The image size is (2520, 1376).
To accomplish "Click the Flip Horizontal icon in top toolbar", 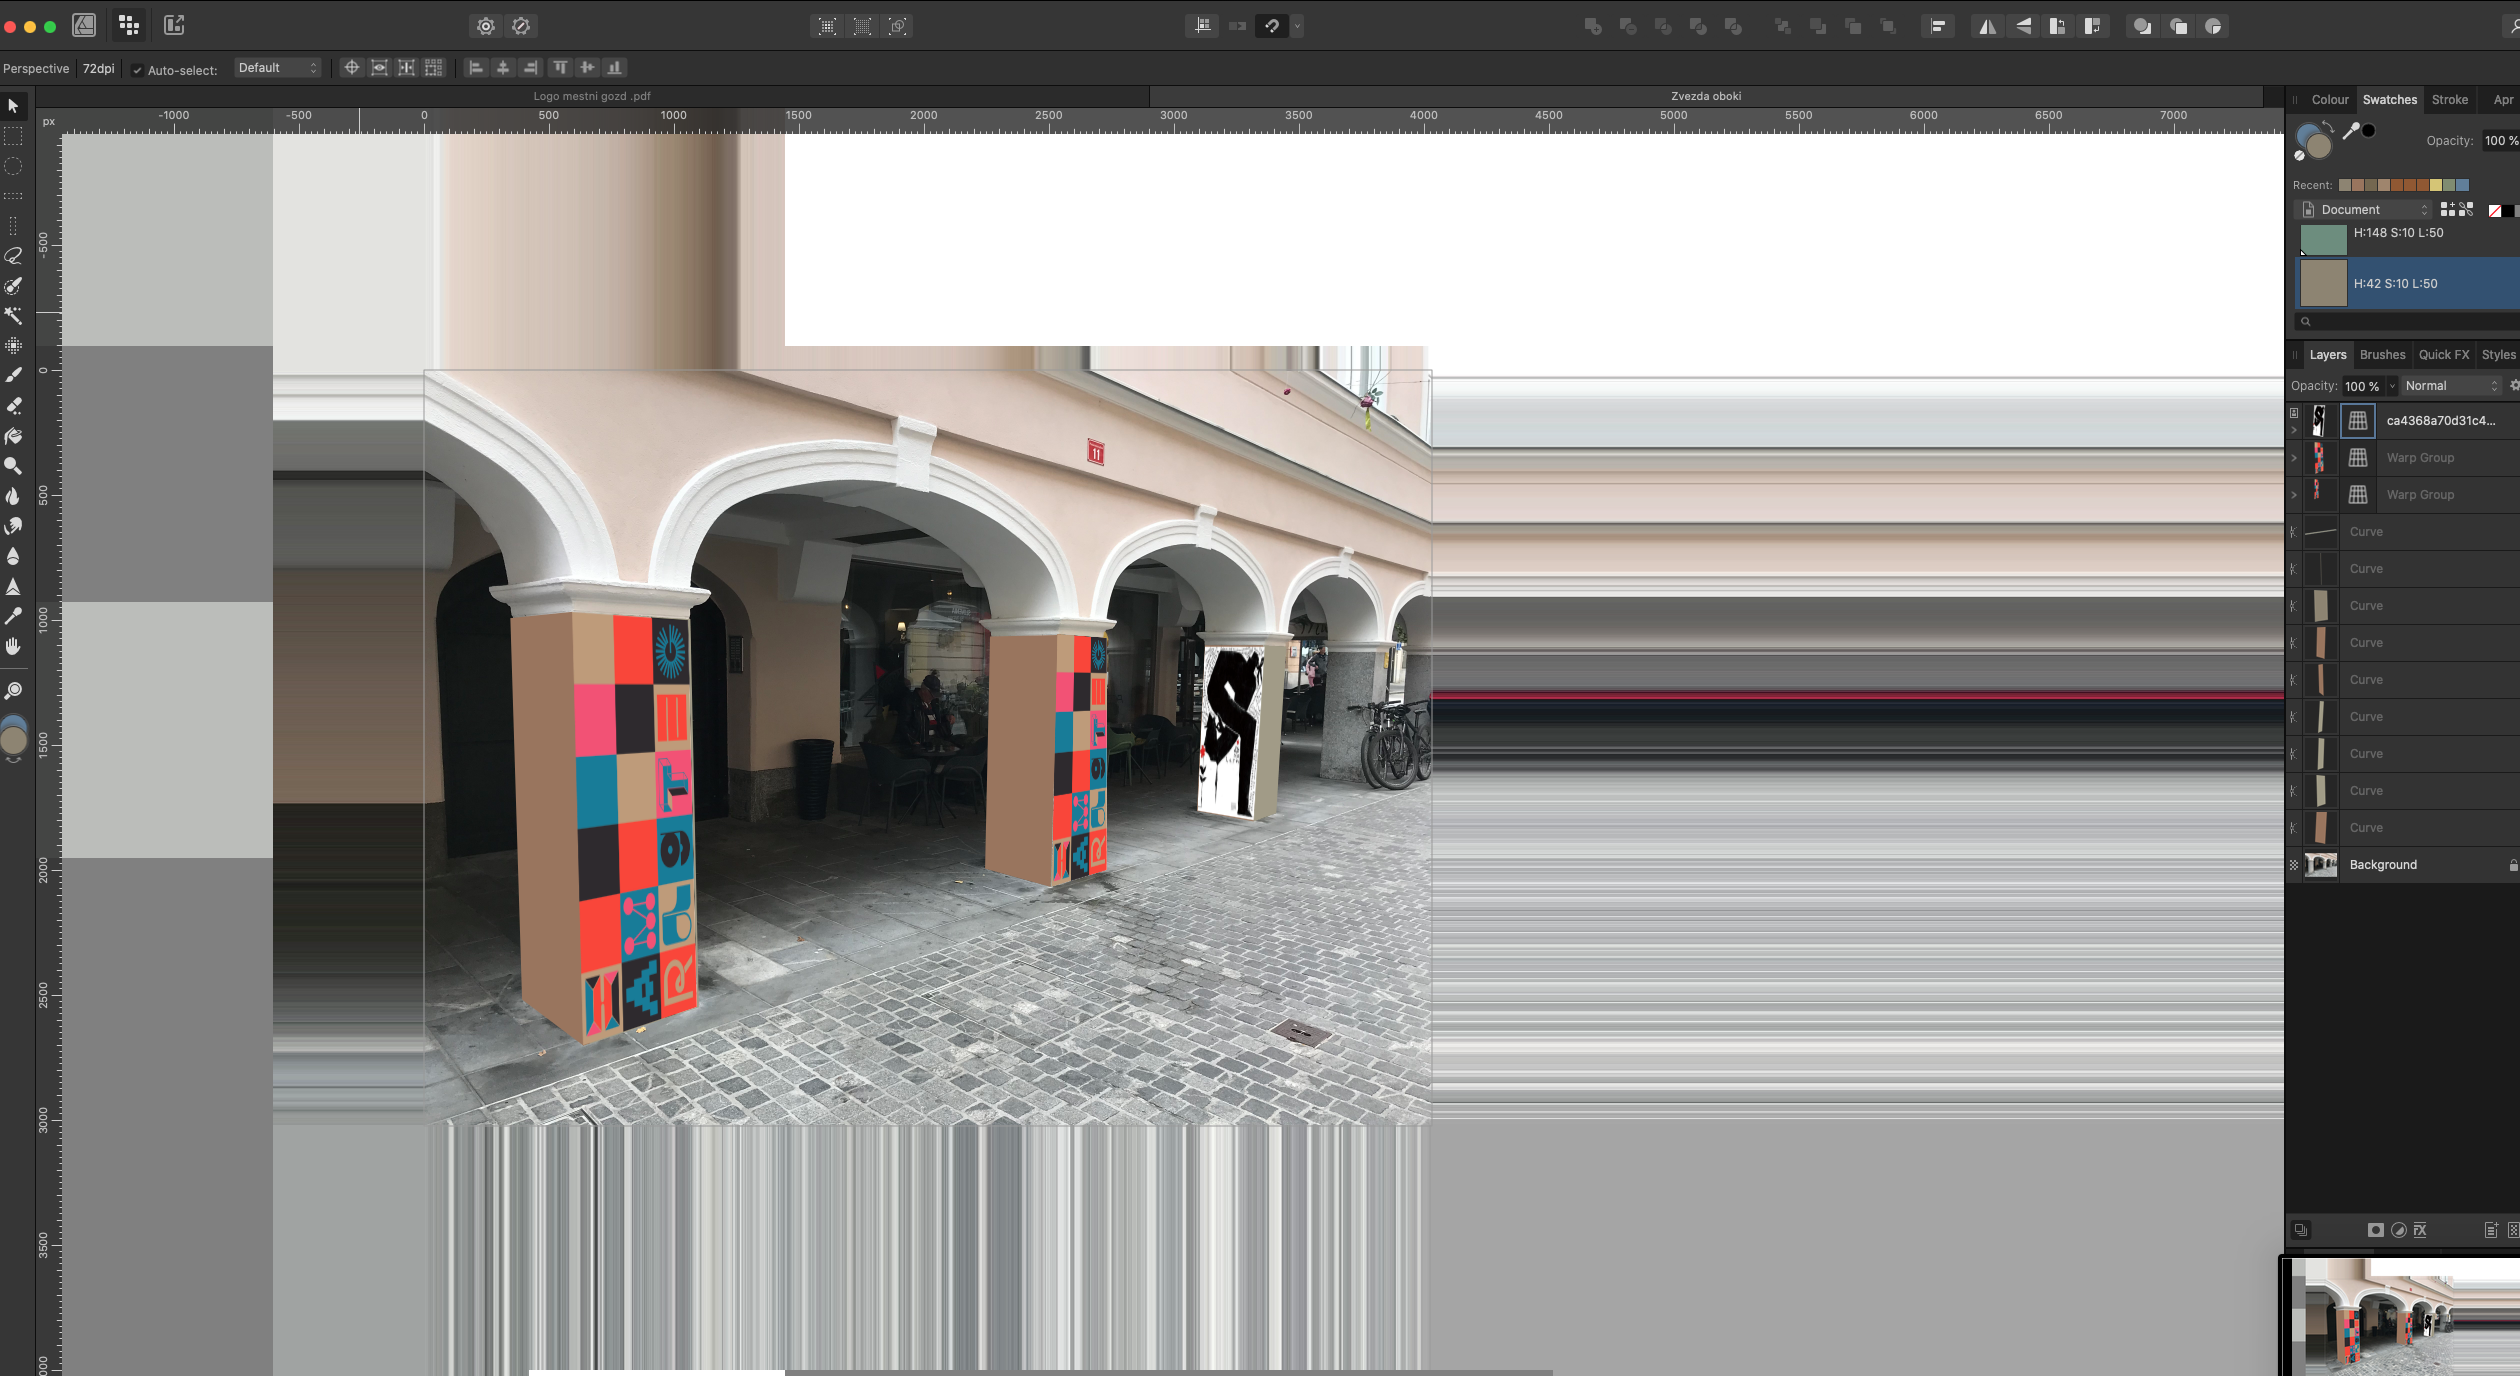I will tap(1986, 26).
